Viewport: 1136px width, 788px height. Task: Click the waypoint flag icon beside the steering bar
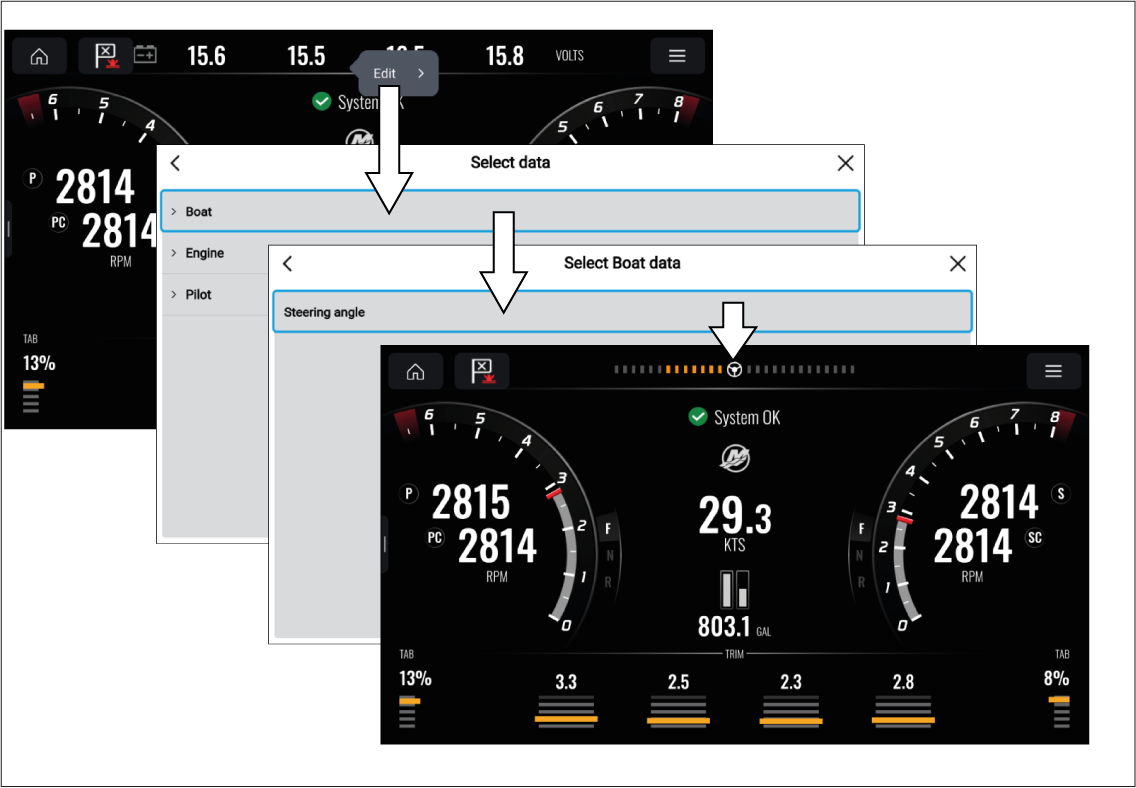[482, 371]
